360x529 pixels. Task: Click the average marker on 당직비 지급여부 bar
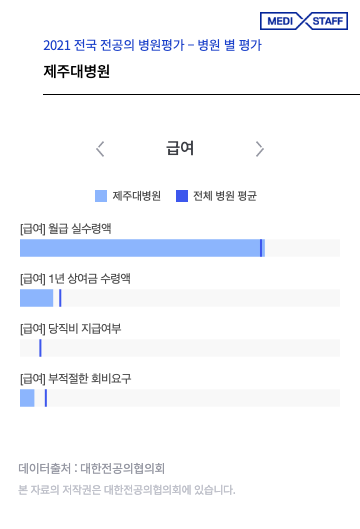point(40,348)
